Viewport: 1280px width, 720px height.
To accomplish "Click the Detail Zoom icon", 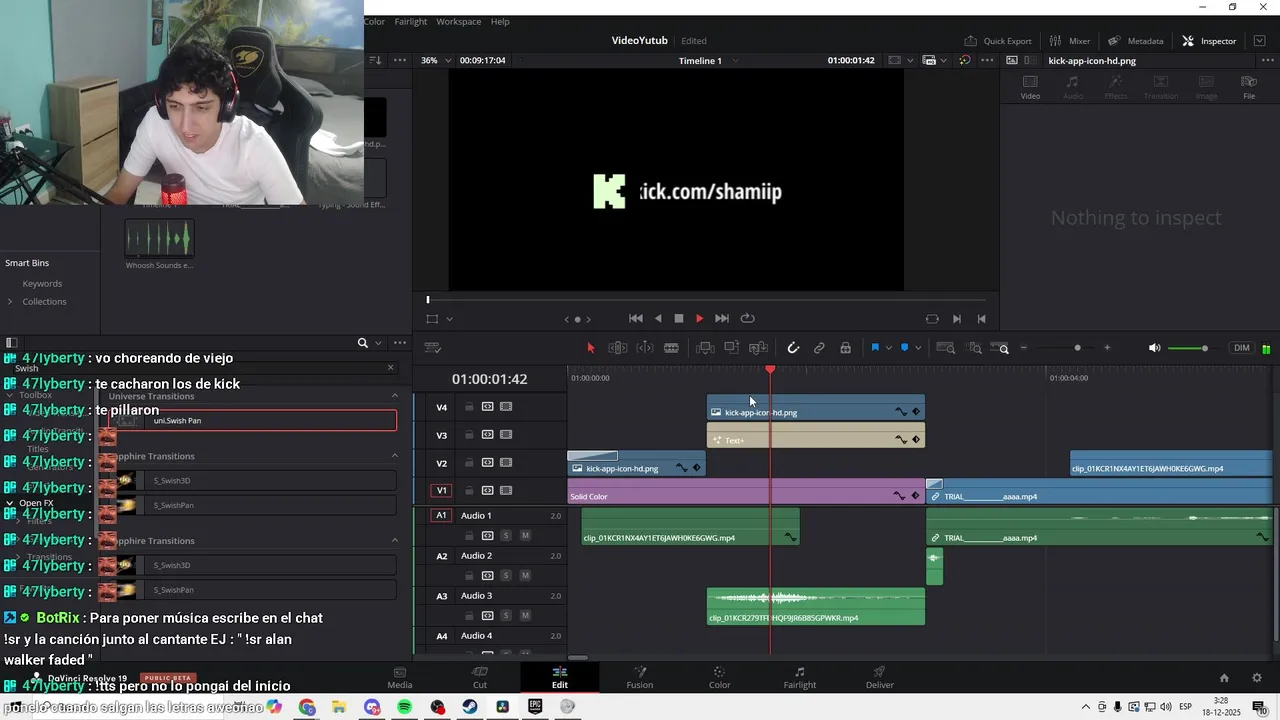I will (x=975, y=348).
